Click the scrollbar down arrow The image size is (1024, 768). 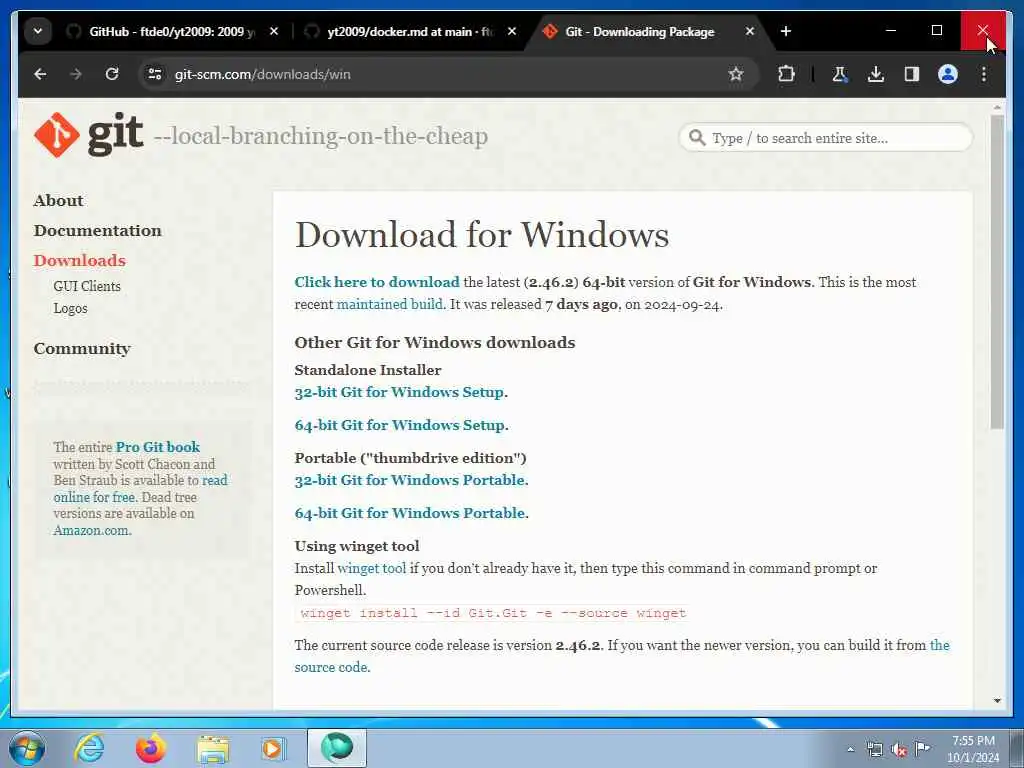point(997,701)
